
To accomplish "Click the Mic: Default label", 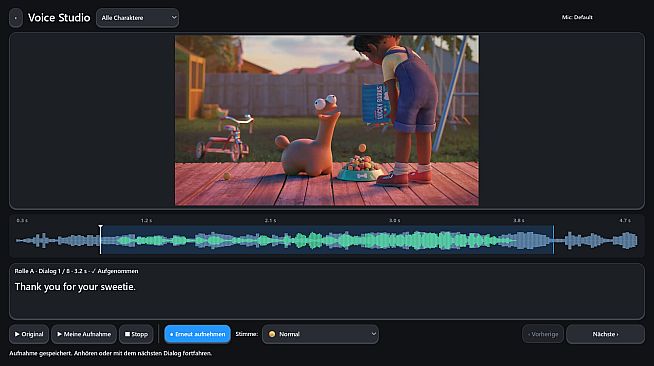I will pos(577,18).
